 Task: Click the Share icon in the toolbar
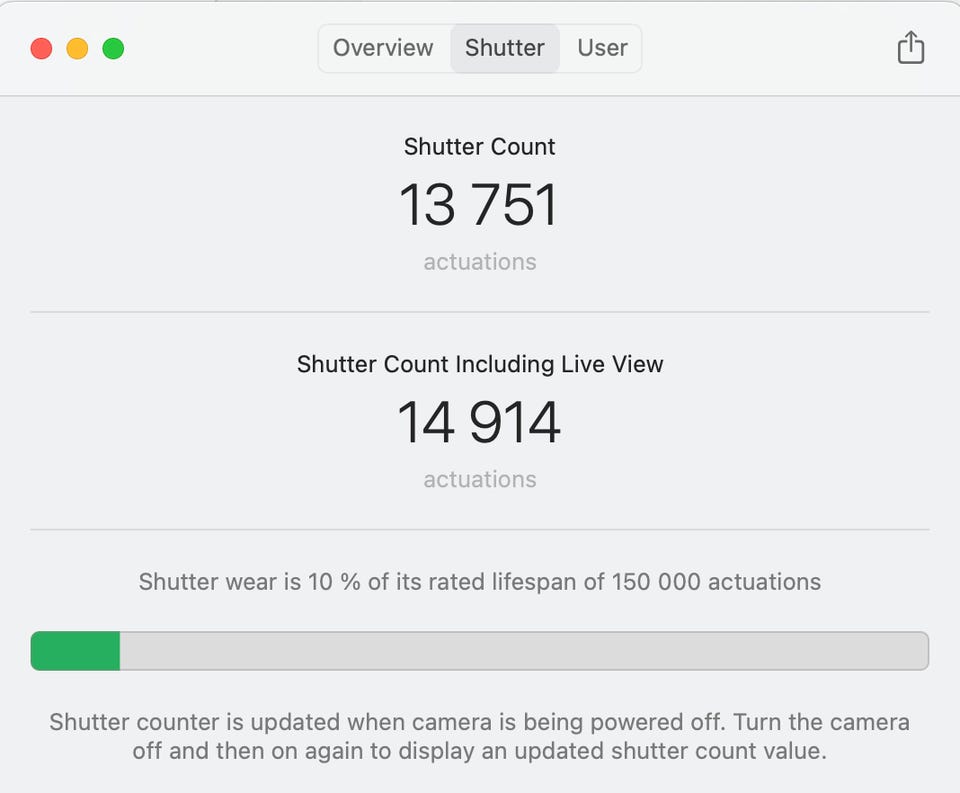(x=910, y=47)
